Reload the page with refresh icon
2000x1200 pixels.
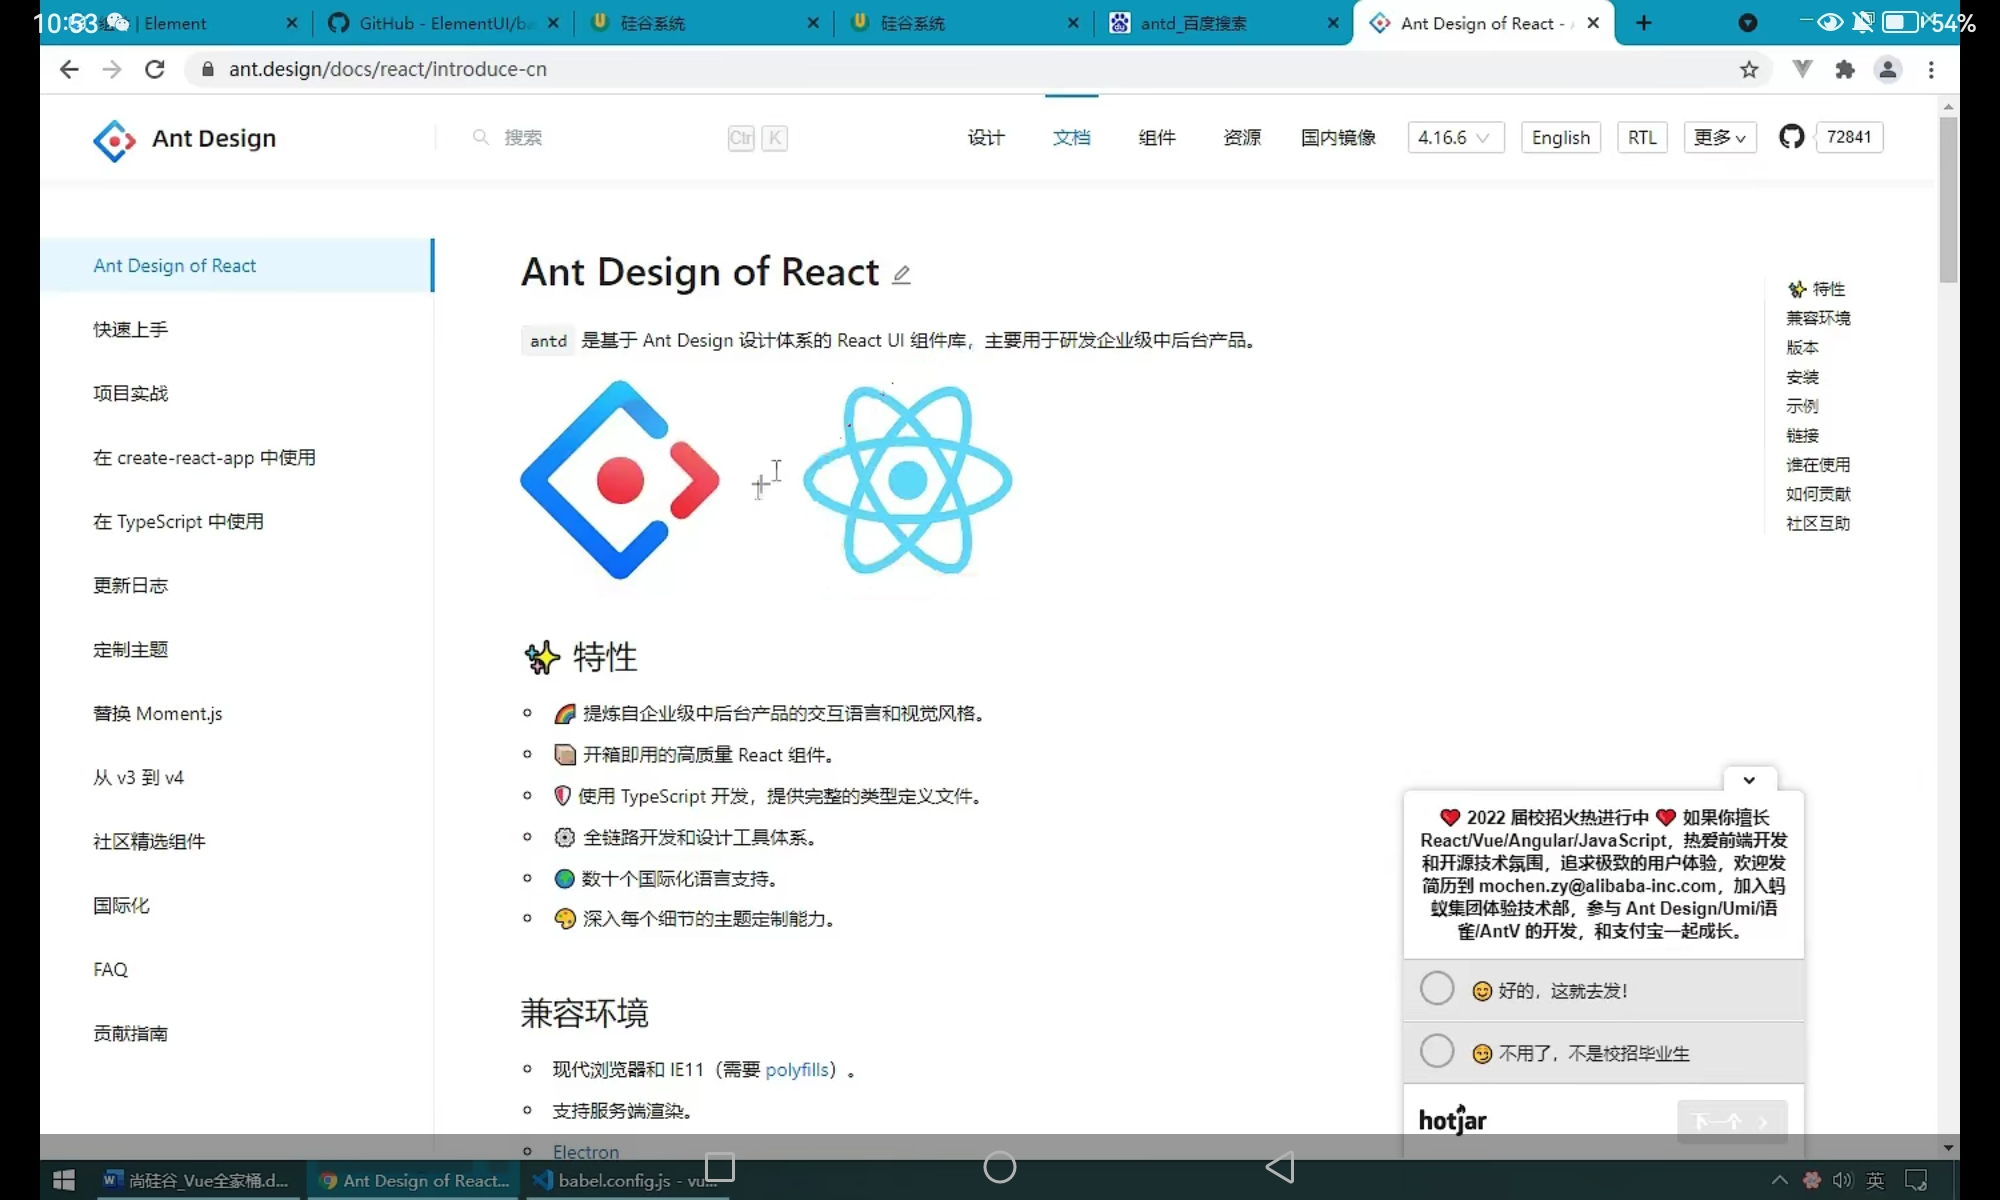(154, 70)
